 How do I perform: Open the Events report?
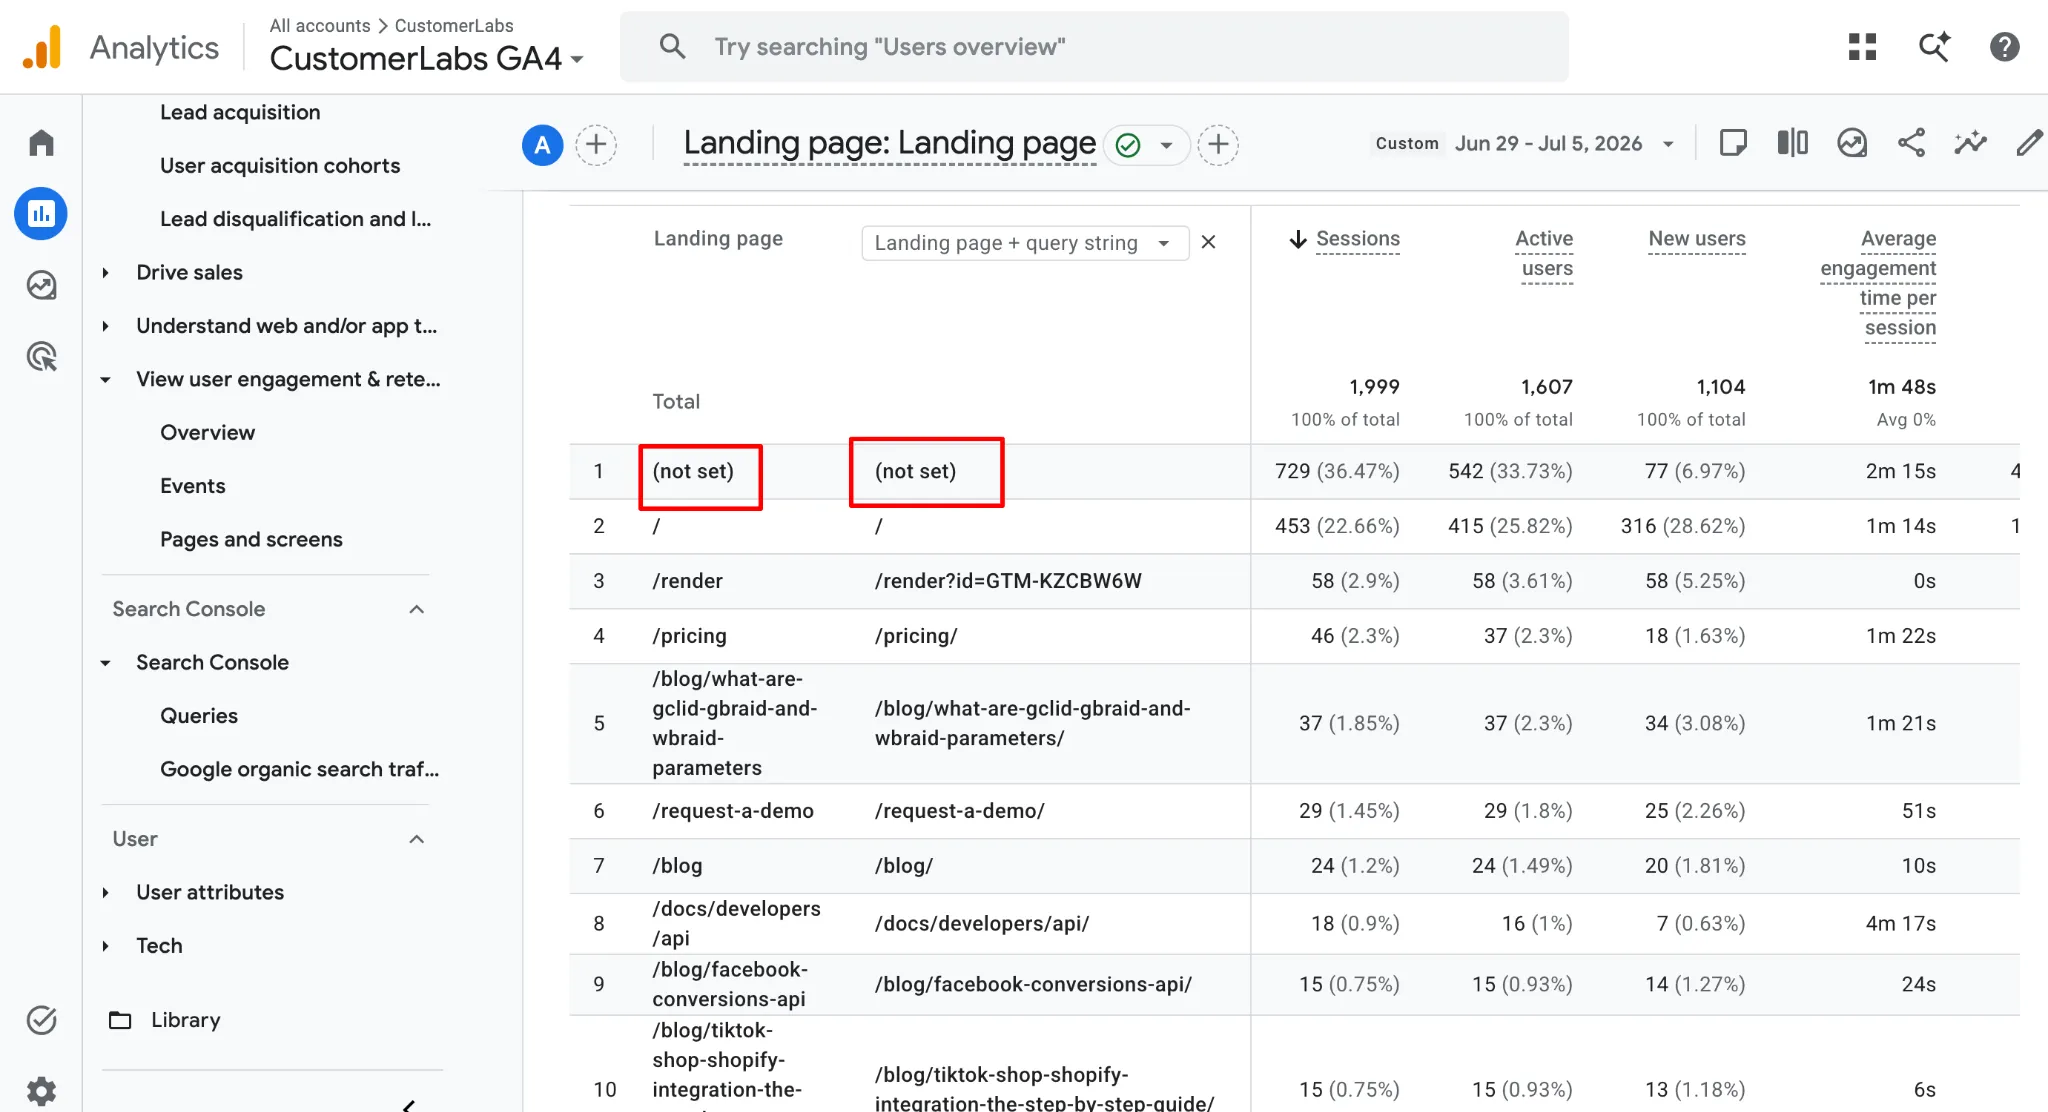point(192,486)
